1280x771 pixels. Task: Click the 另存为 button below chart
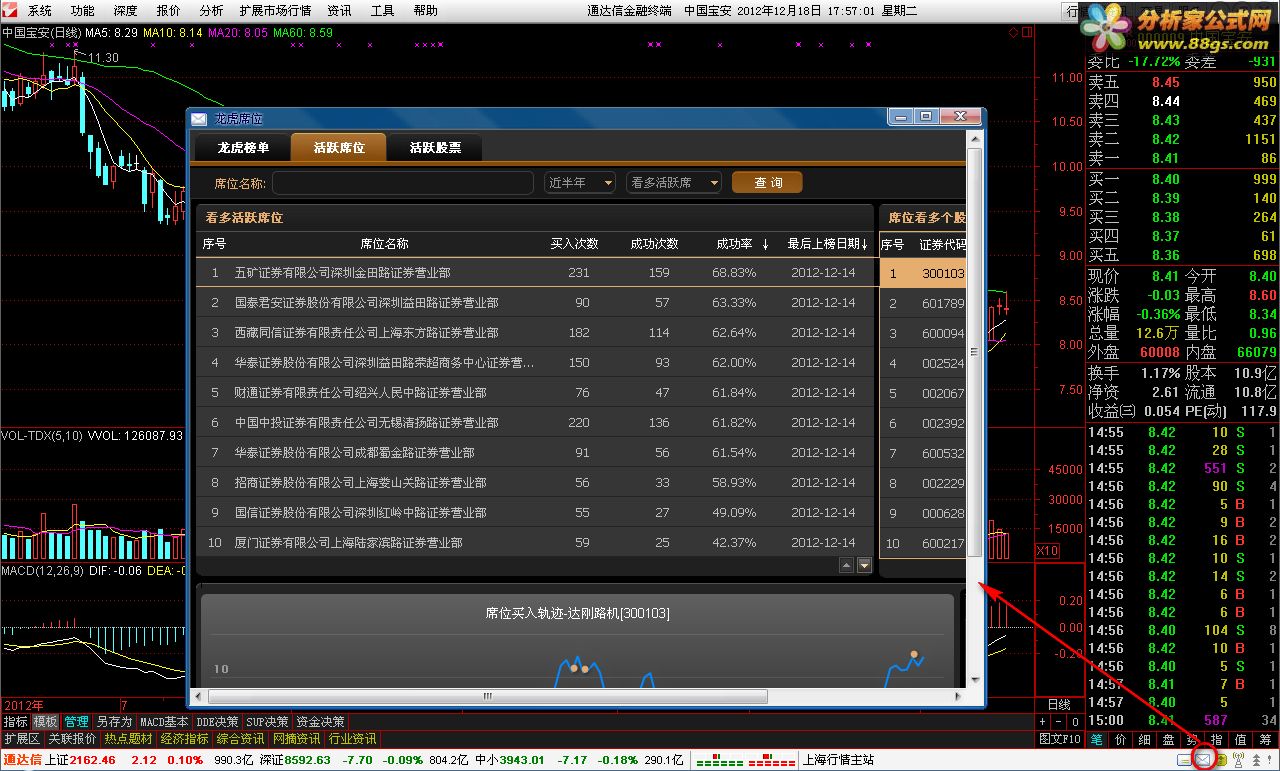[114, 721]
